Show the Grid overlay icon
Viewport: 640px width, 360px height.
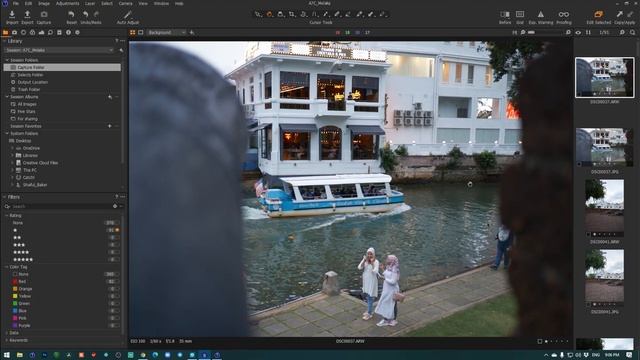pyautogui.click(x=520, y=14)
